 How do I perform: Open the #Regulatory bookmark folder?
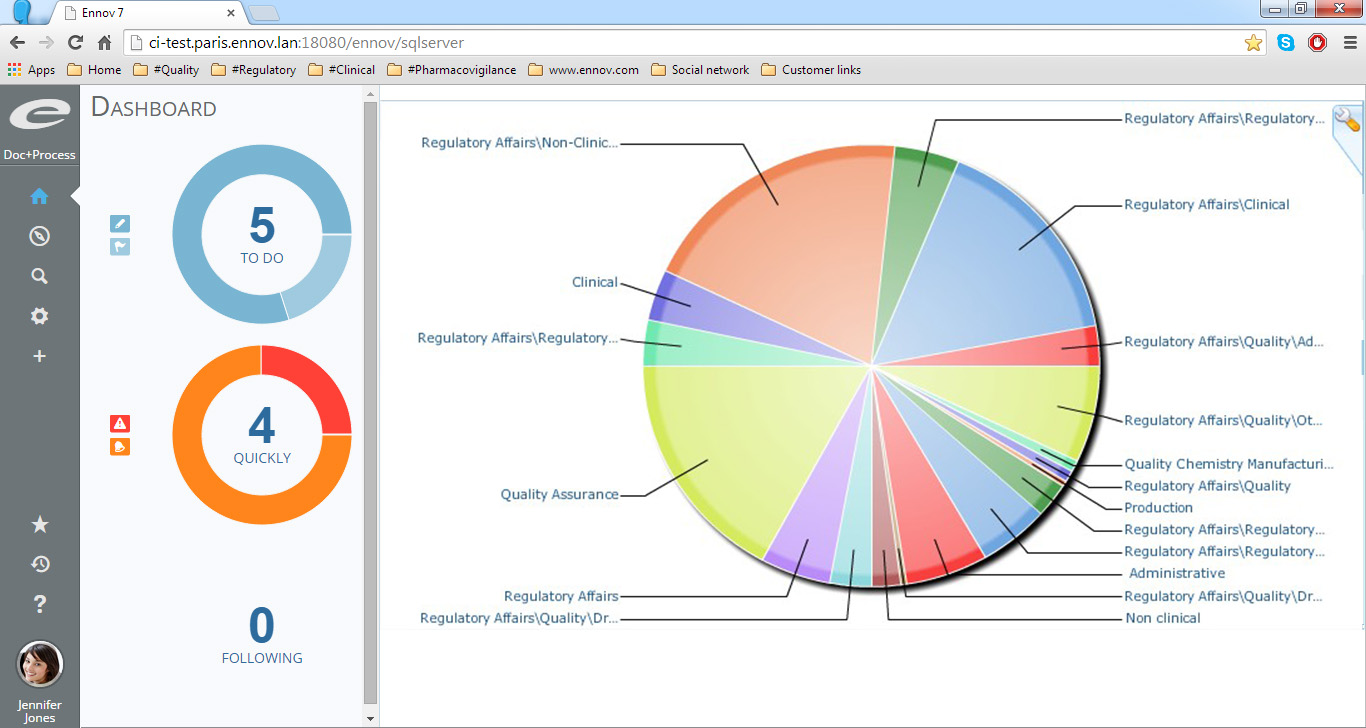253,70
